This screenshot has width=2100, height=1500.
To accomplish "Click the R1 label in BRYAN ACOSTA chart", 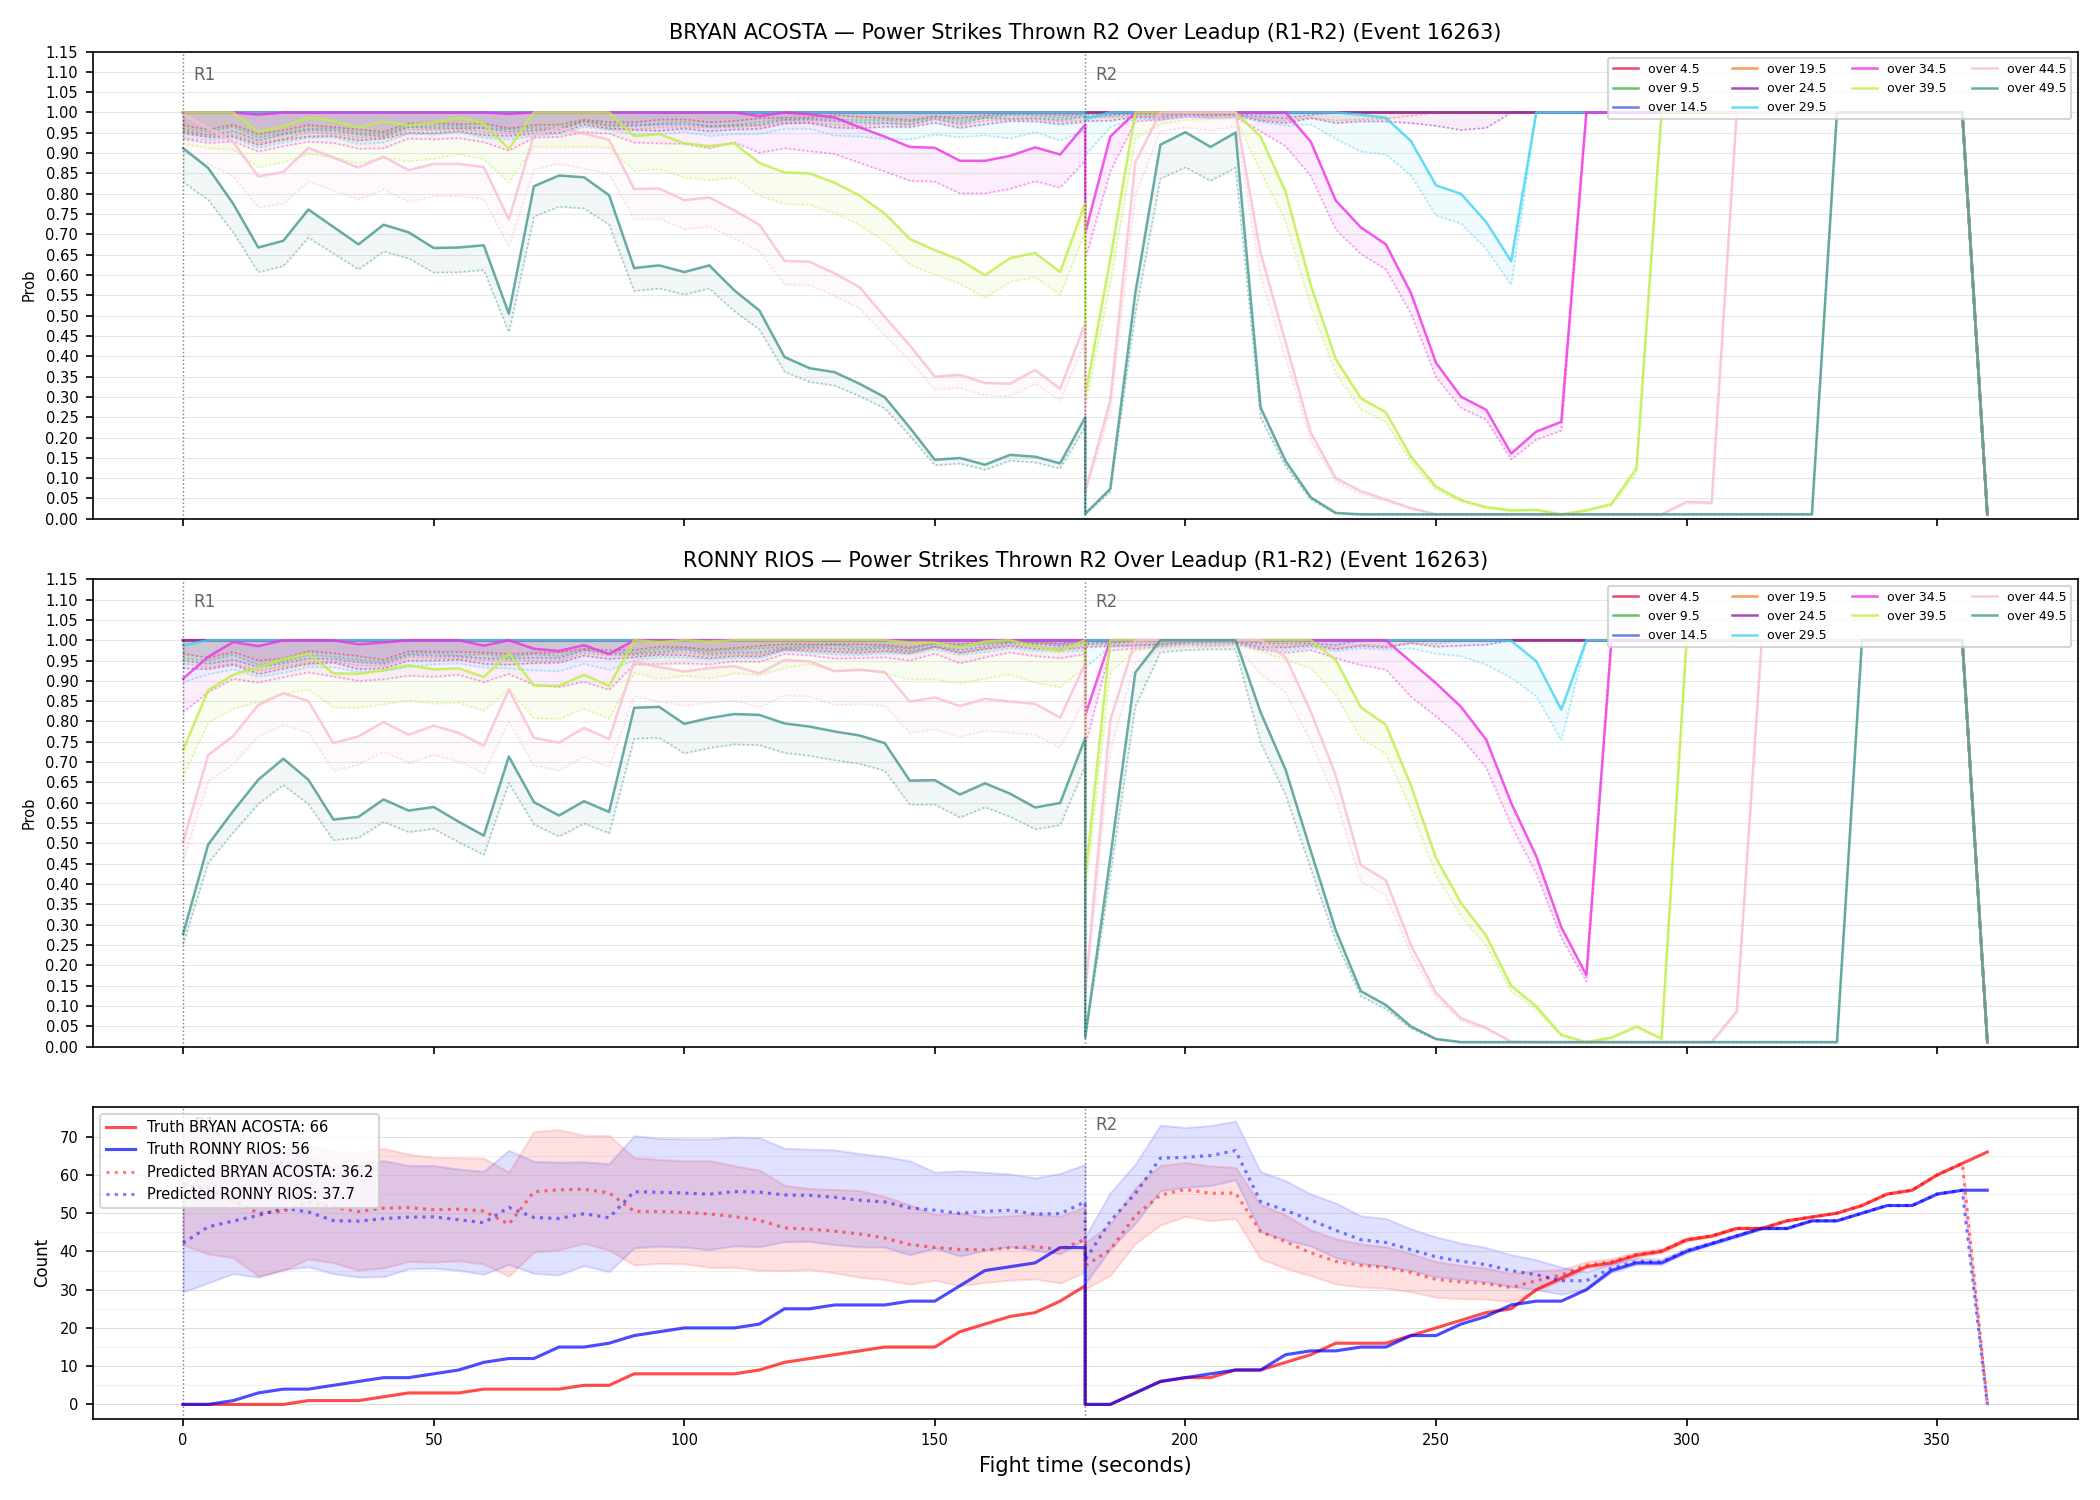I will pyautogui.click(x=204, y=74).
